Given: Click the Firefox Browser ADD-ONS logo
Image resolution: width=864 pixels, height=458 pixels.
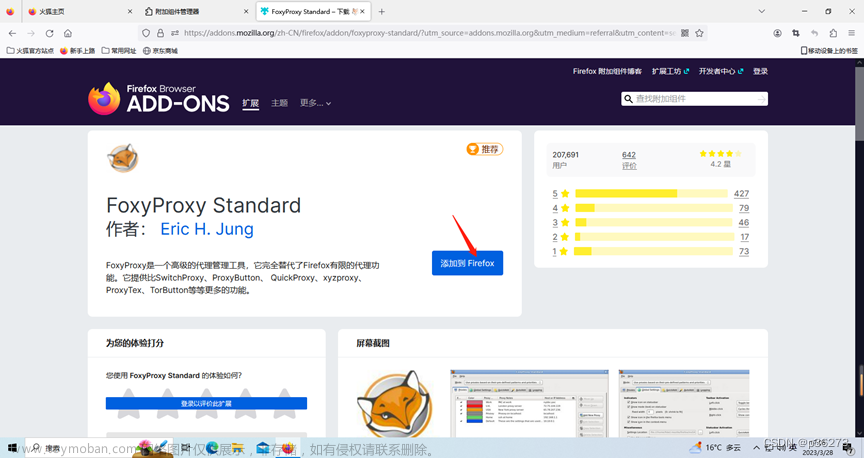Looking at the screenshot, I should point(159,99).
